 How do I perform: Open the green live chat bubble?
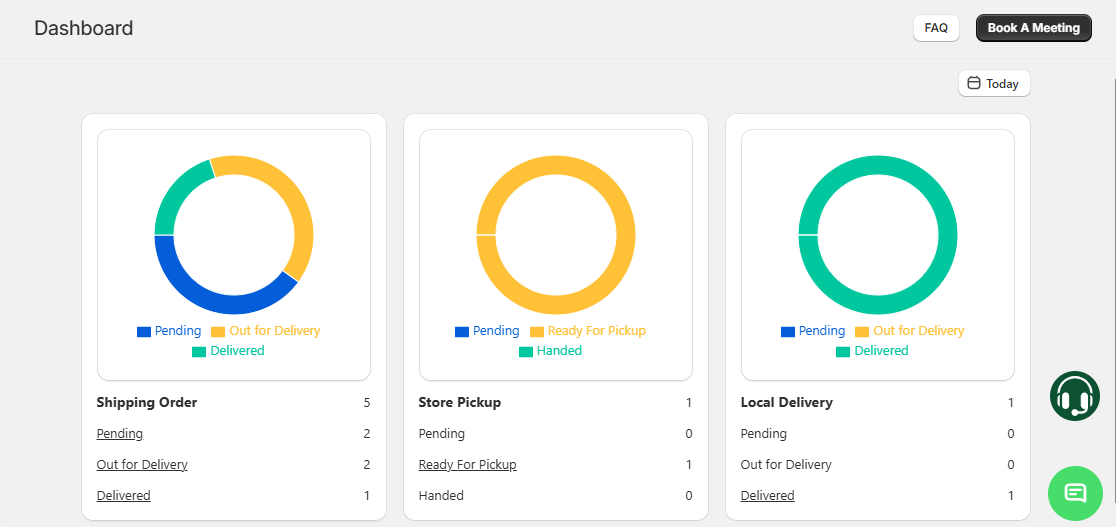[x=1074, y=493]
